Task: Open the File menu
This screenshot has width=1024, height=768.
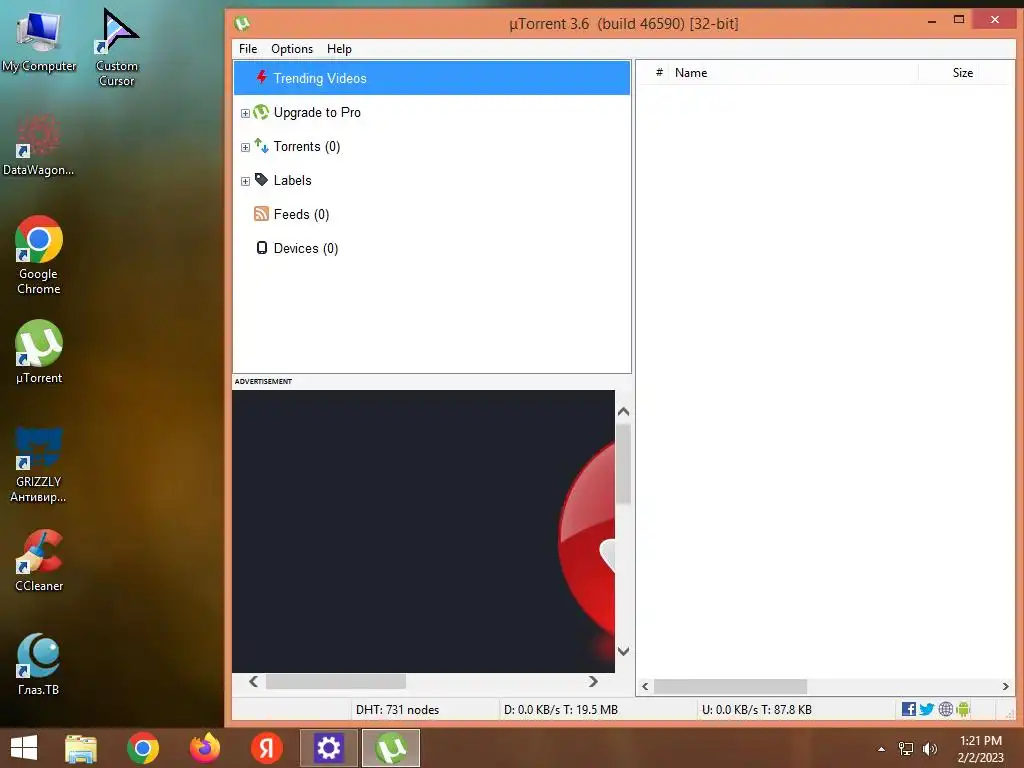Action: pyautogui.click(x=248, y=49)
